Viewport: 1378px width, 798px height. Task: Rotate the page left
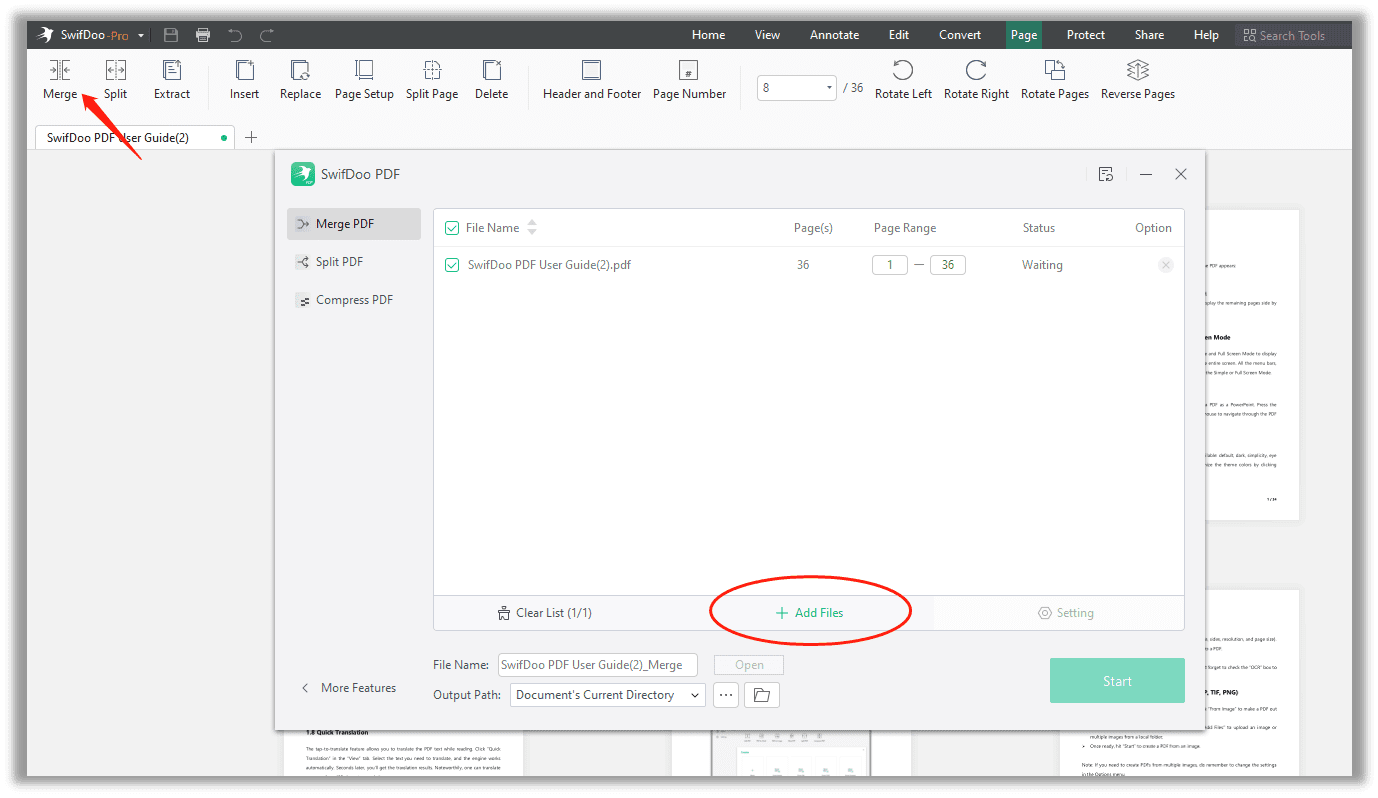(x=903, y=79)
